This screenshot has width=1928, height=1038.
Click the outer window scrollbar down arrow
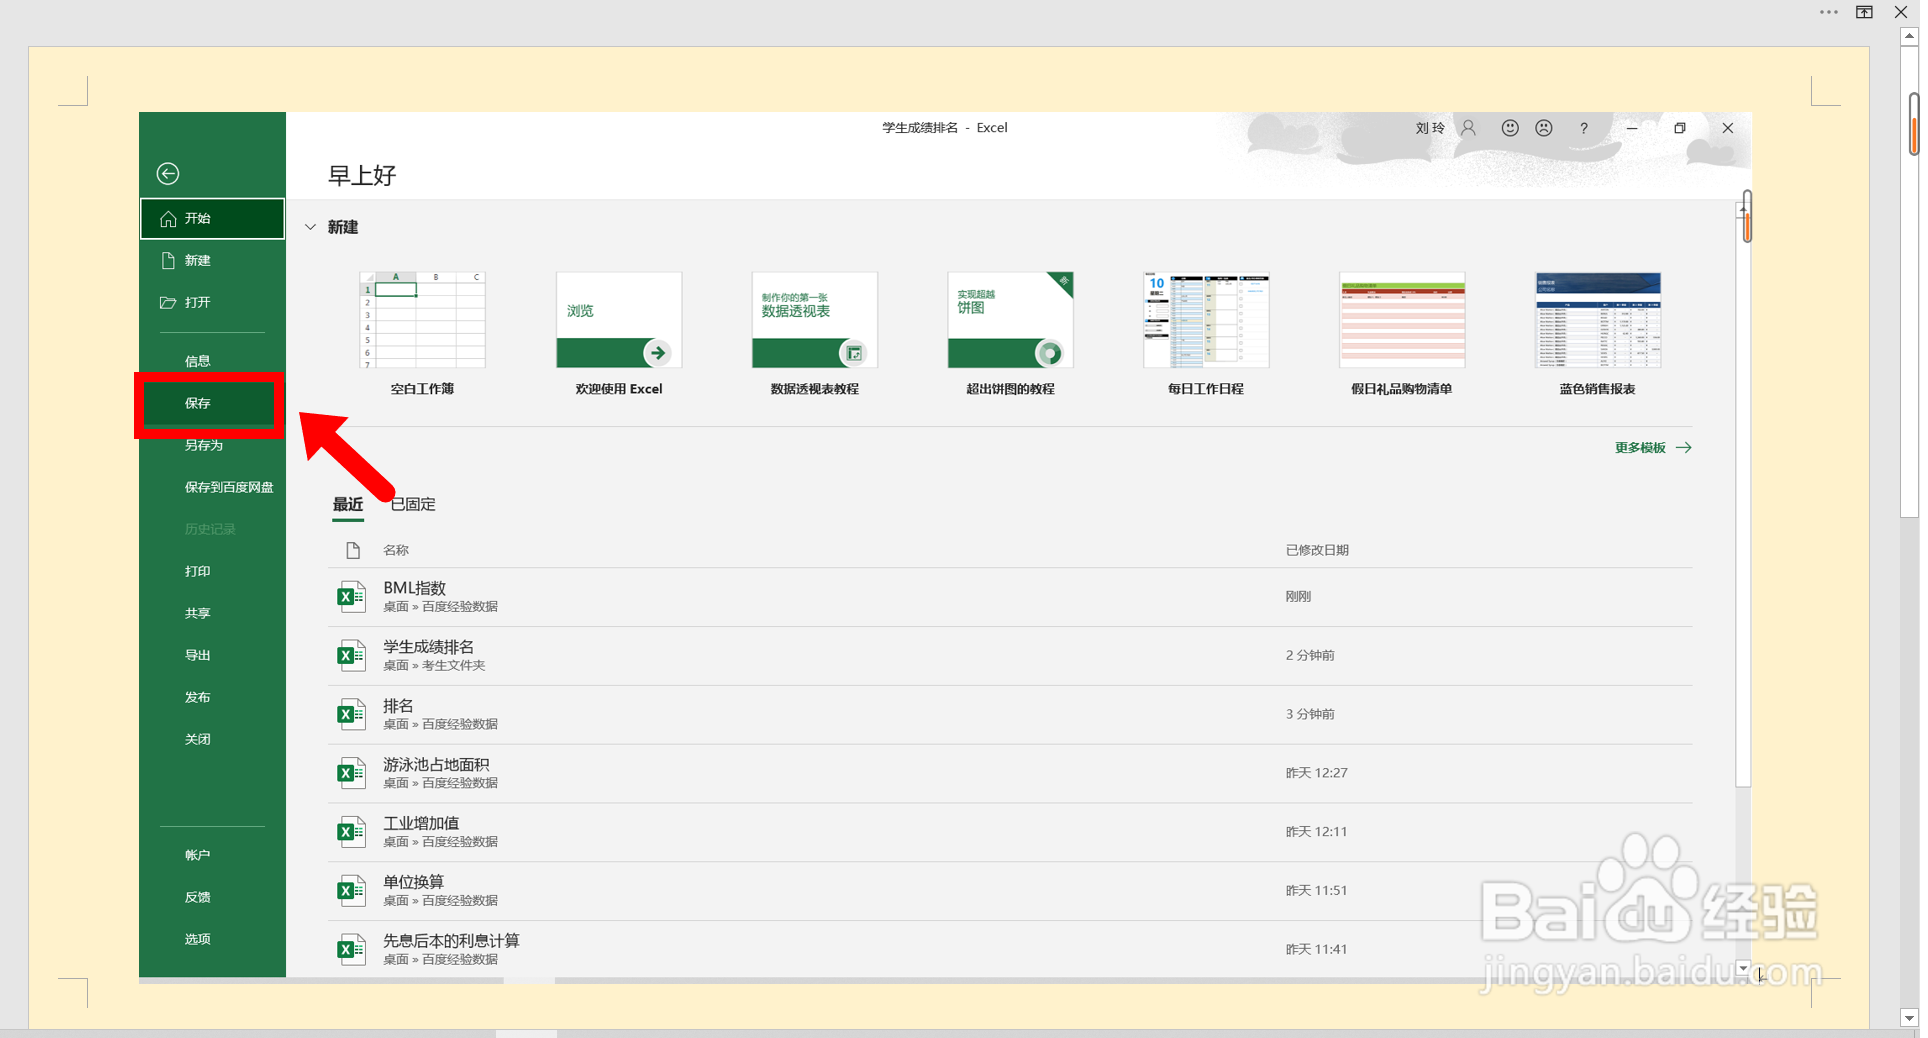tap(1909, 1019)
